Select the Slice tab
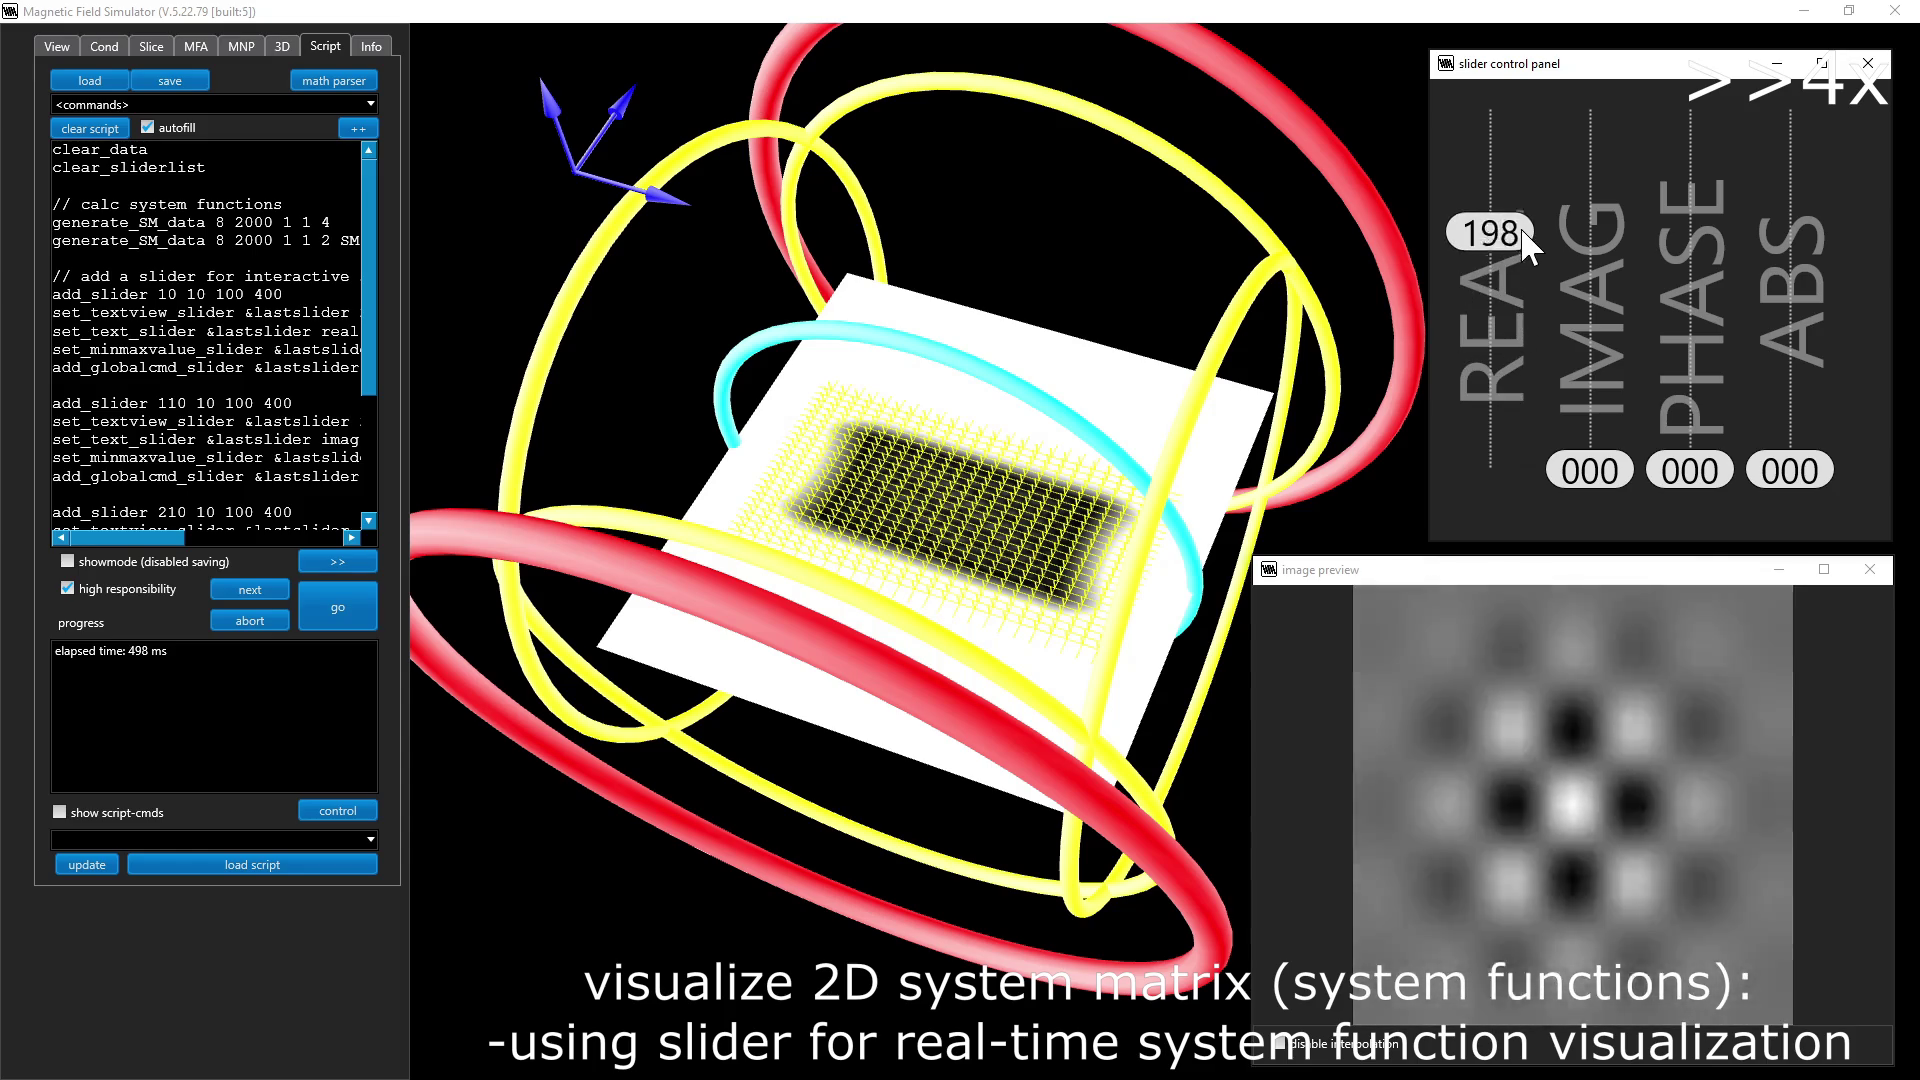 click(151, 47)
